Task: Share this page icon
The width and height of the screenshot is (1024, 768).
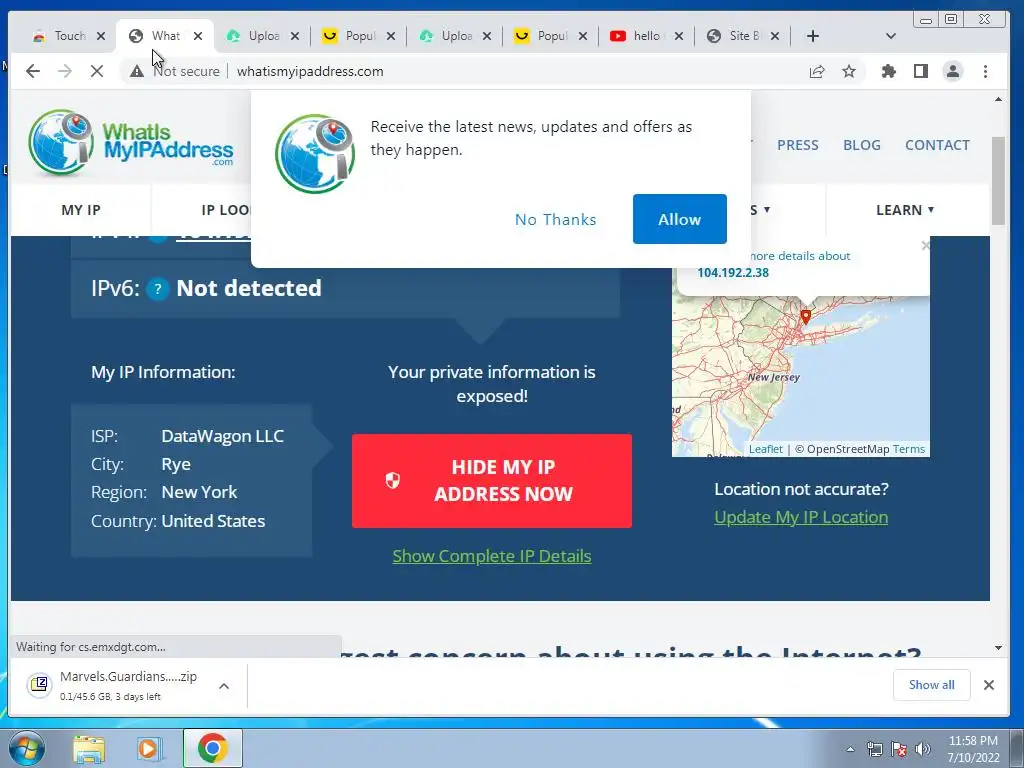Action: (x=817, y=71)
